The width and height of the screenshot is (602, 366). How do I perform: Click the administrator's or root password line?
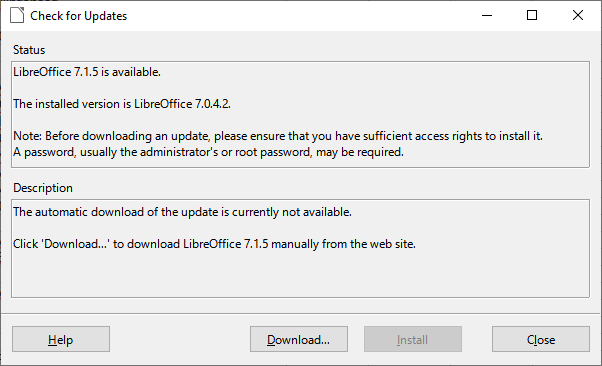coord(208,152)
